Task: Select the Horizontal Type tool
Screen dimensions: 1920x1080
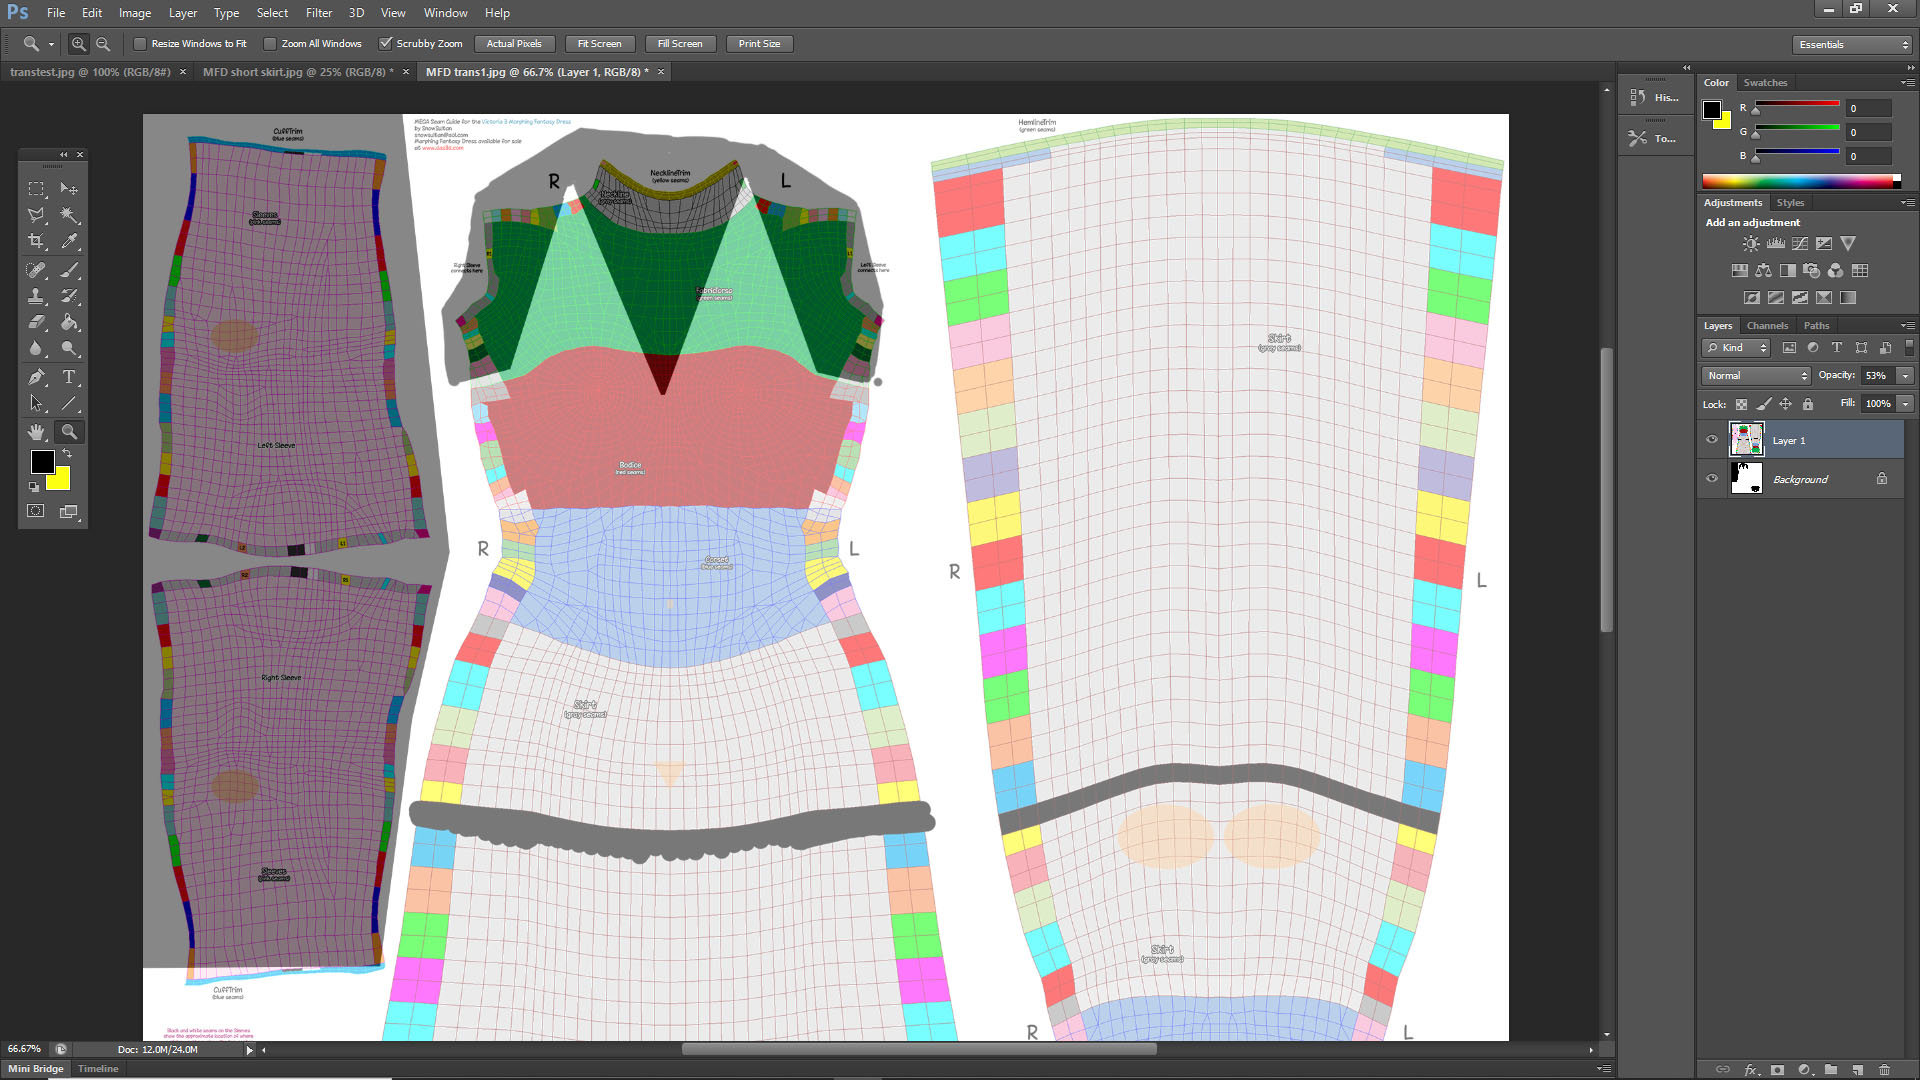Action: 69,377
